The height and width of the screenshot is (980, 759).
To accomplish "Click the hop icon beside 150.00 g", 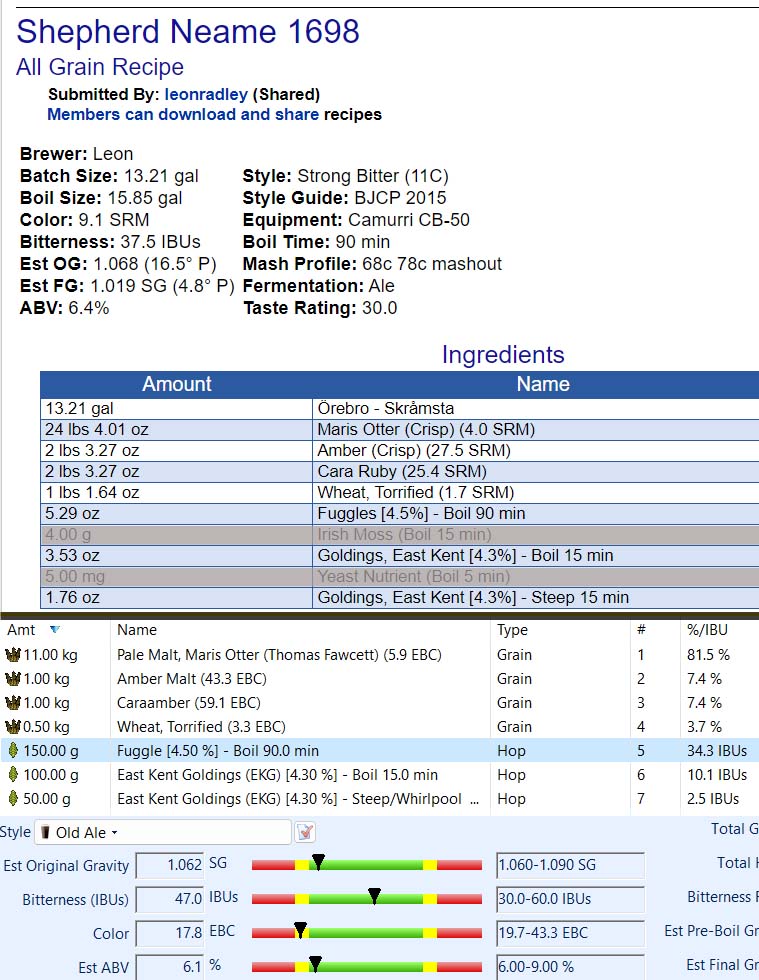I will pos(13,750).
